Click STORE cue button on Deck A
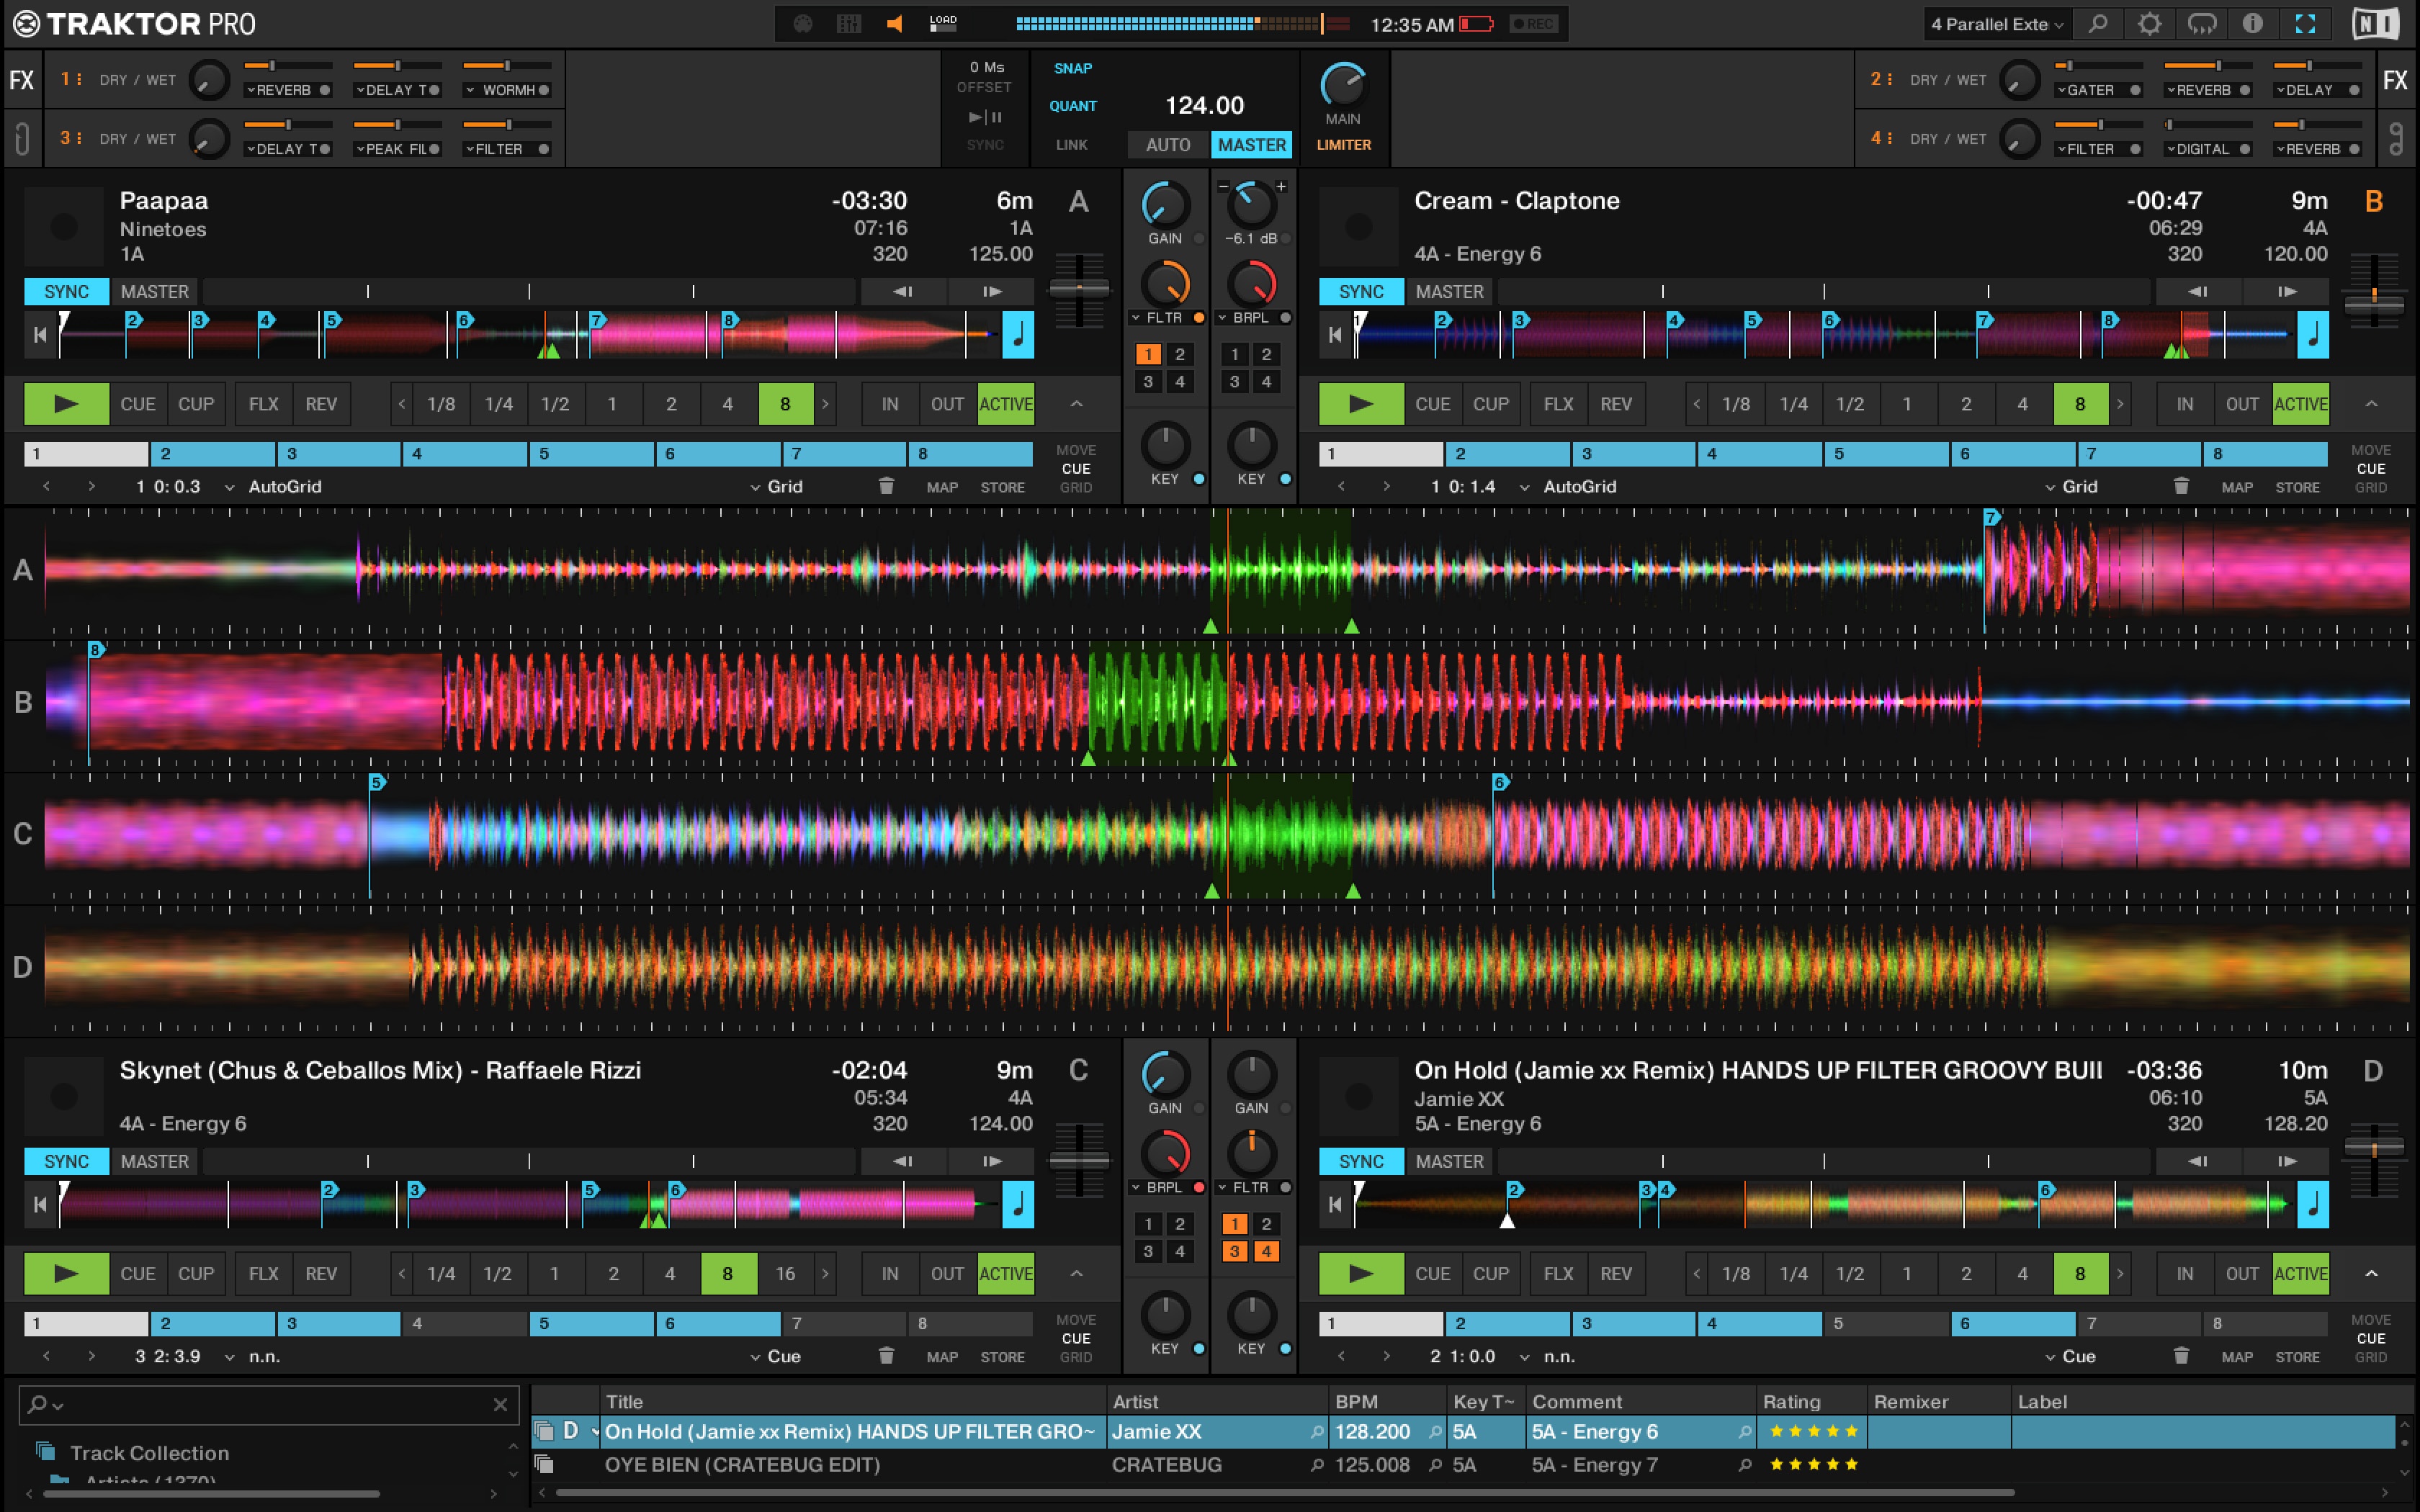Viewport: 2420px width, 1512px height. (1003, 488)
